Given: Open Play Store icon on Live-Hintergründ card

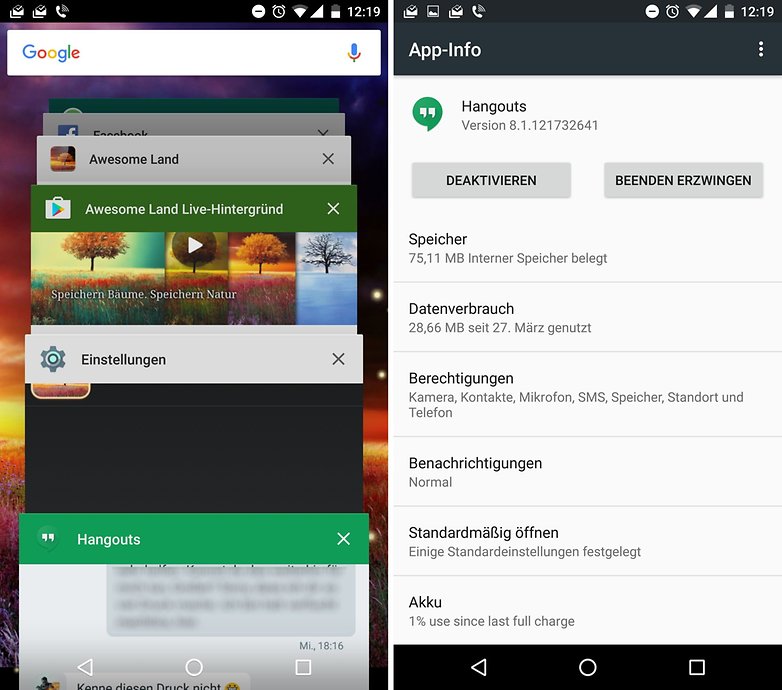Looking at the screenshot, I should click(x=58, y=208).
